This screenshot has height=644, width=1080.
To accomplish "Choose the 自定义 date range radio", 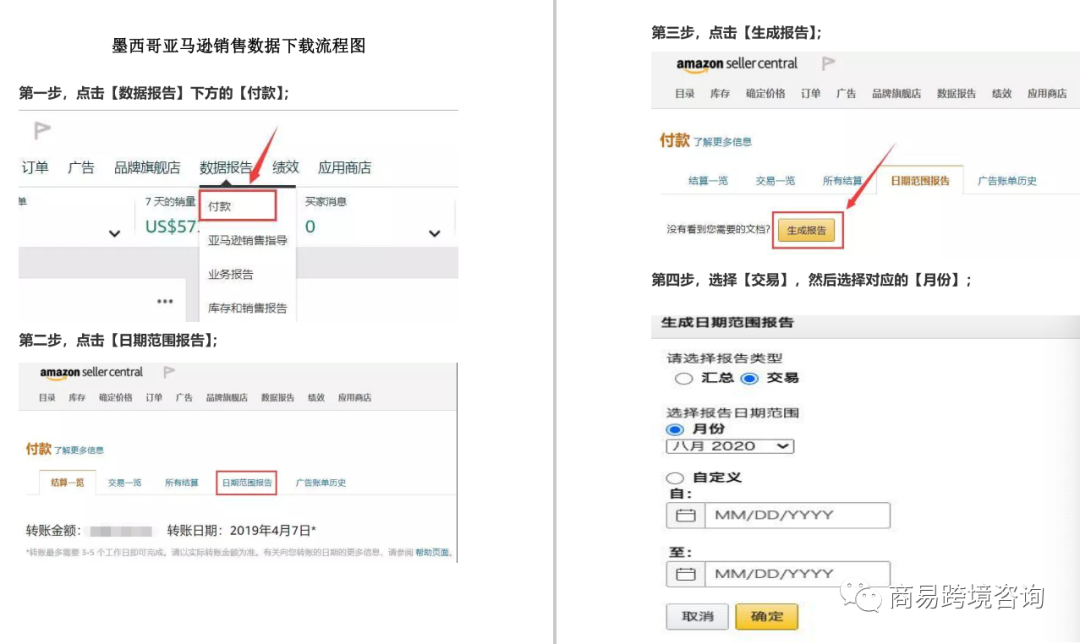I will pyautogui.click(x=675, y=477).
